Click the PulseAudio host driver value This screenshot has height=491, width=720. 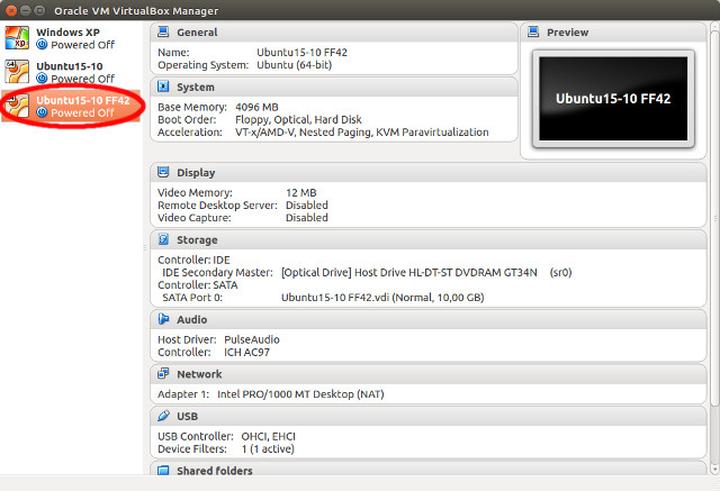point(252,339)
